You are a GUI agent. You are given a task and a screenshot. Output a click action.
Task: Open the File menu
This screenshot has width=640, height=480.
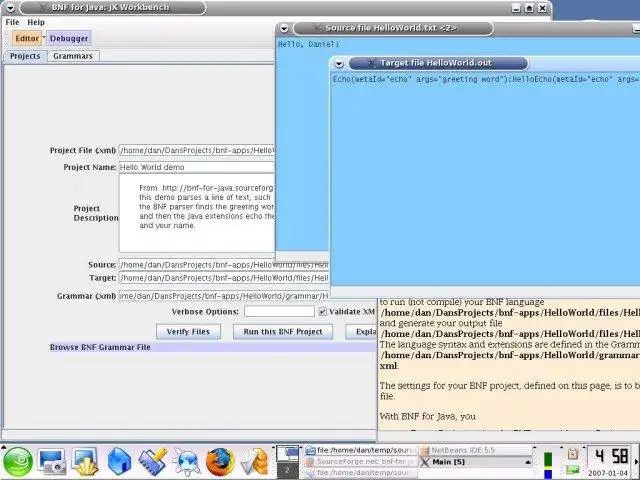tap(12, 22)
